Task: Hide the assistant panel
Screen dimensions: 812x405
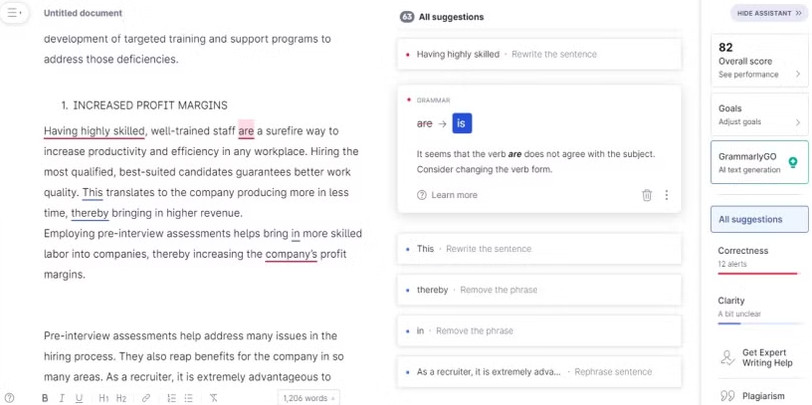Action: pos(769,13)
